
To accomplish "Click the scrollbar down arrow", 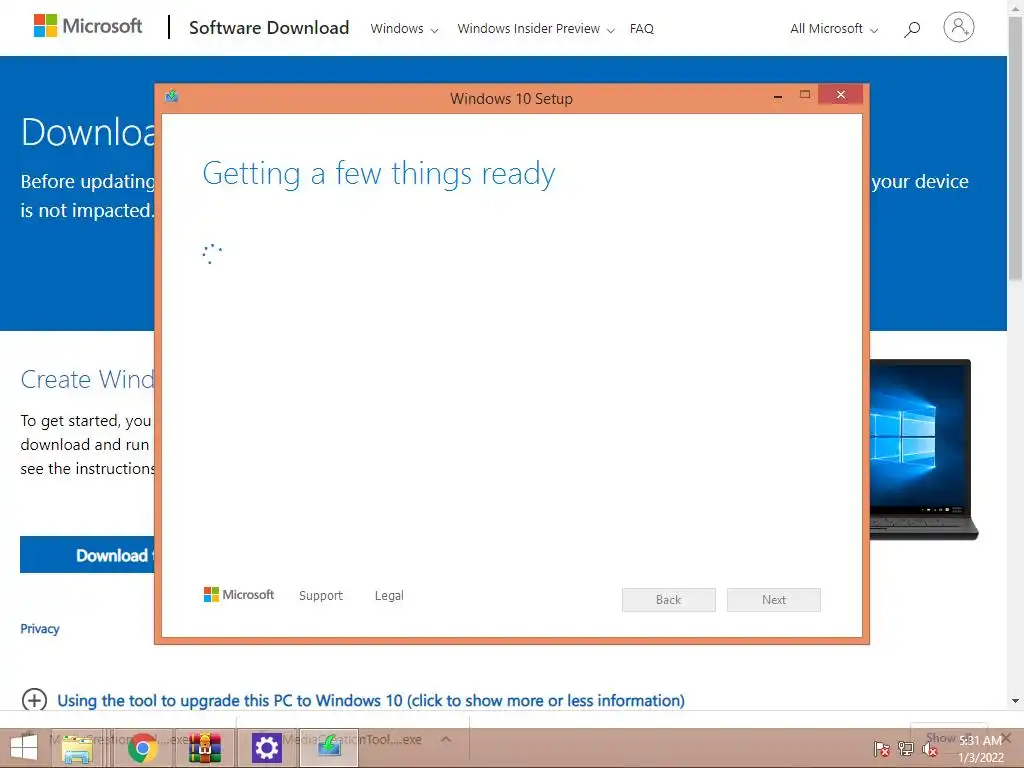I will (x=1015, y=701).
